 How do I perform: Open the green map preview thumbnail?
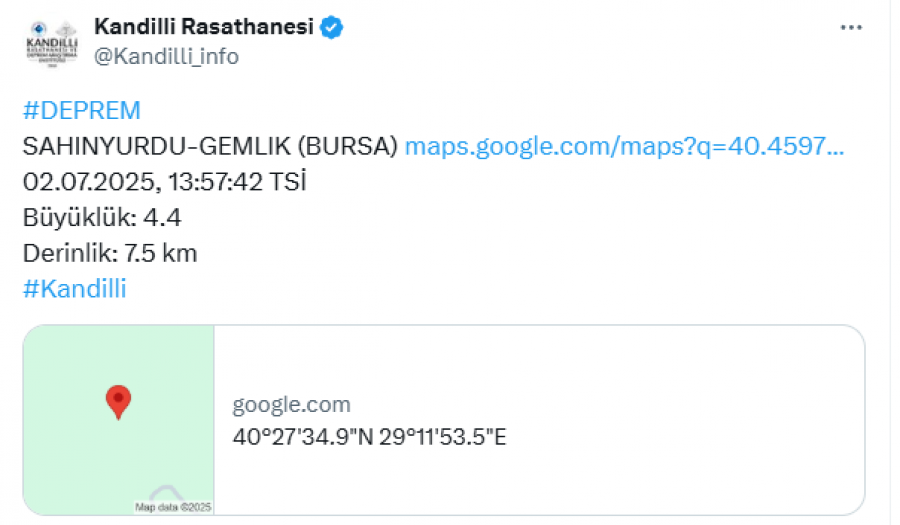click(x=119, y=420)
